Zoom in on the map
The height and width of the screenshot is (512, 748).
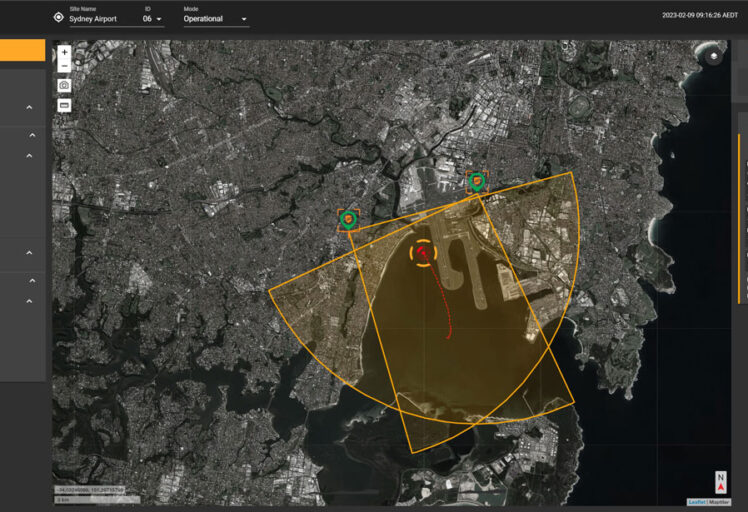point(64,52)
